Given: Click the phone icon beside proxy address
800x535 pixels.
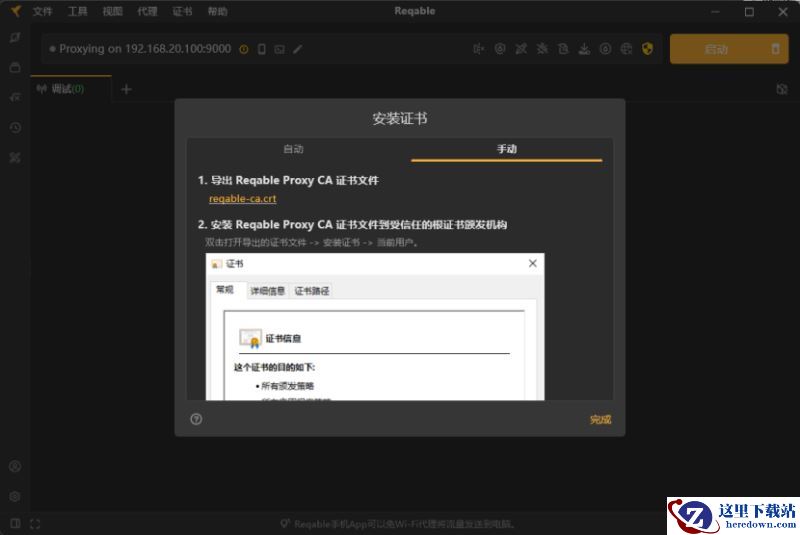Looking at the screenshot, I should pos(262,49).
